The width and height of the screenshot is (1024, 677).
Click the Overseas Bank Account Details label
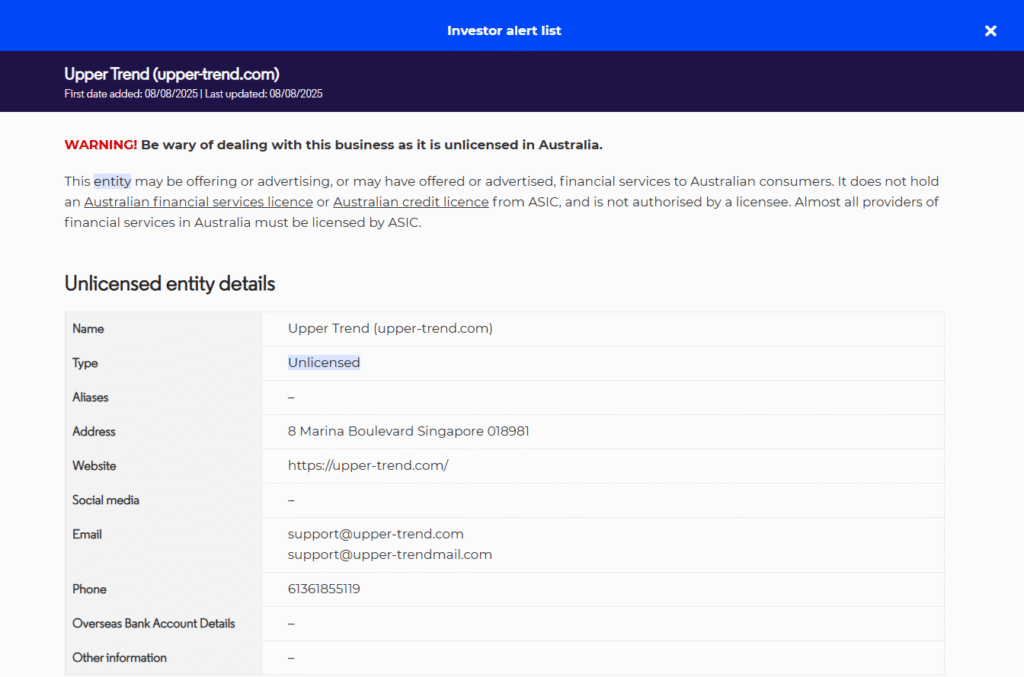pyautogui.click(x=153, y=623)
